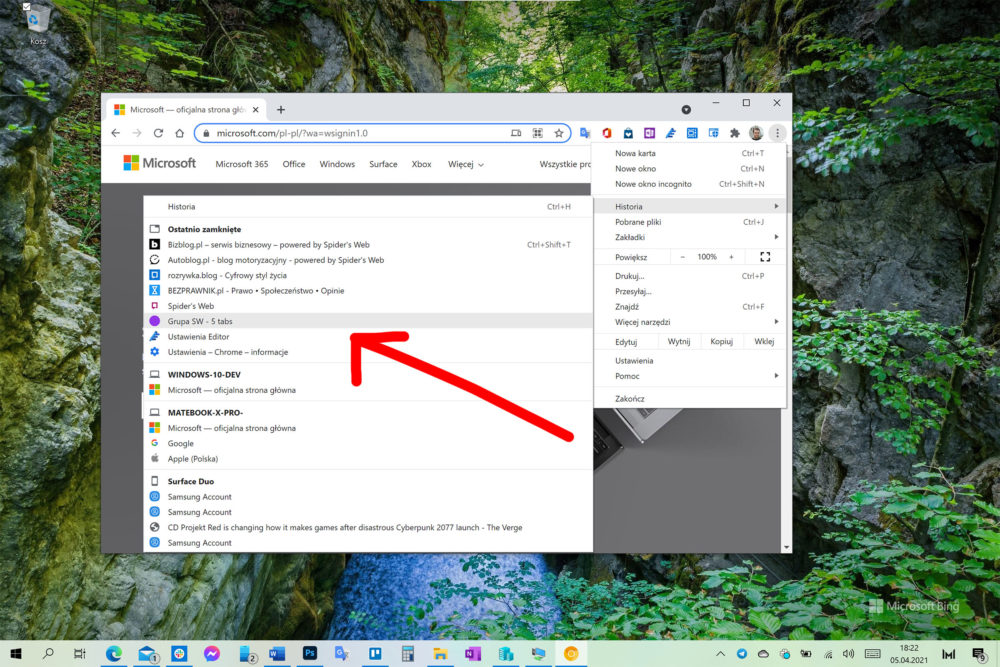Click the Chrome profile avatar
The image size is (1000, 667).
pyautogui.click(x=756, y=133)
